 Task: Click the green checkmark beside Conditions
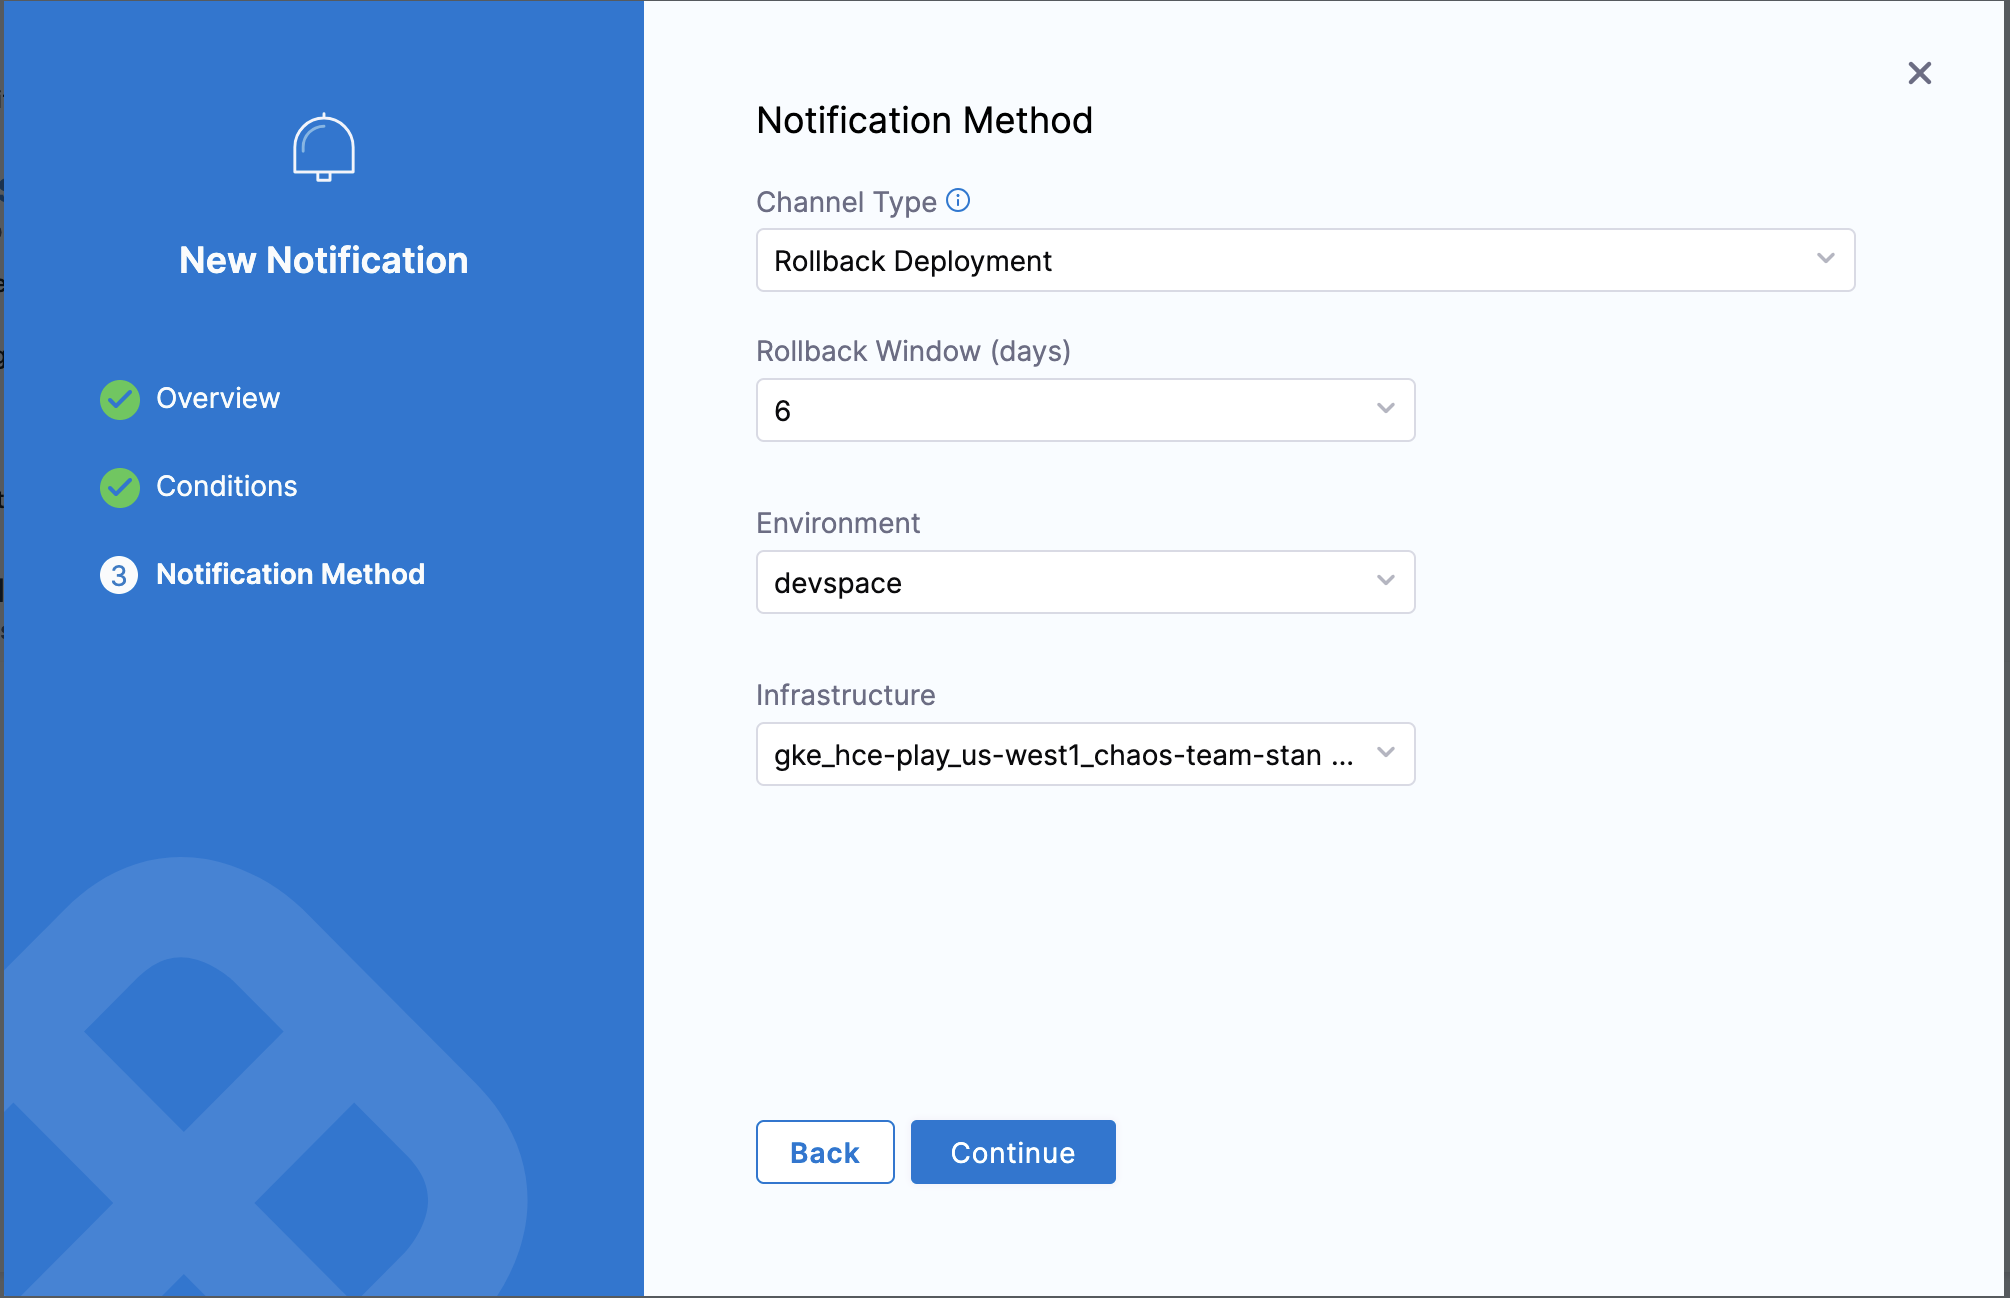tap(119, 487)
